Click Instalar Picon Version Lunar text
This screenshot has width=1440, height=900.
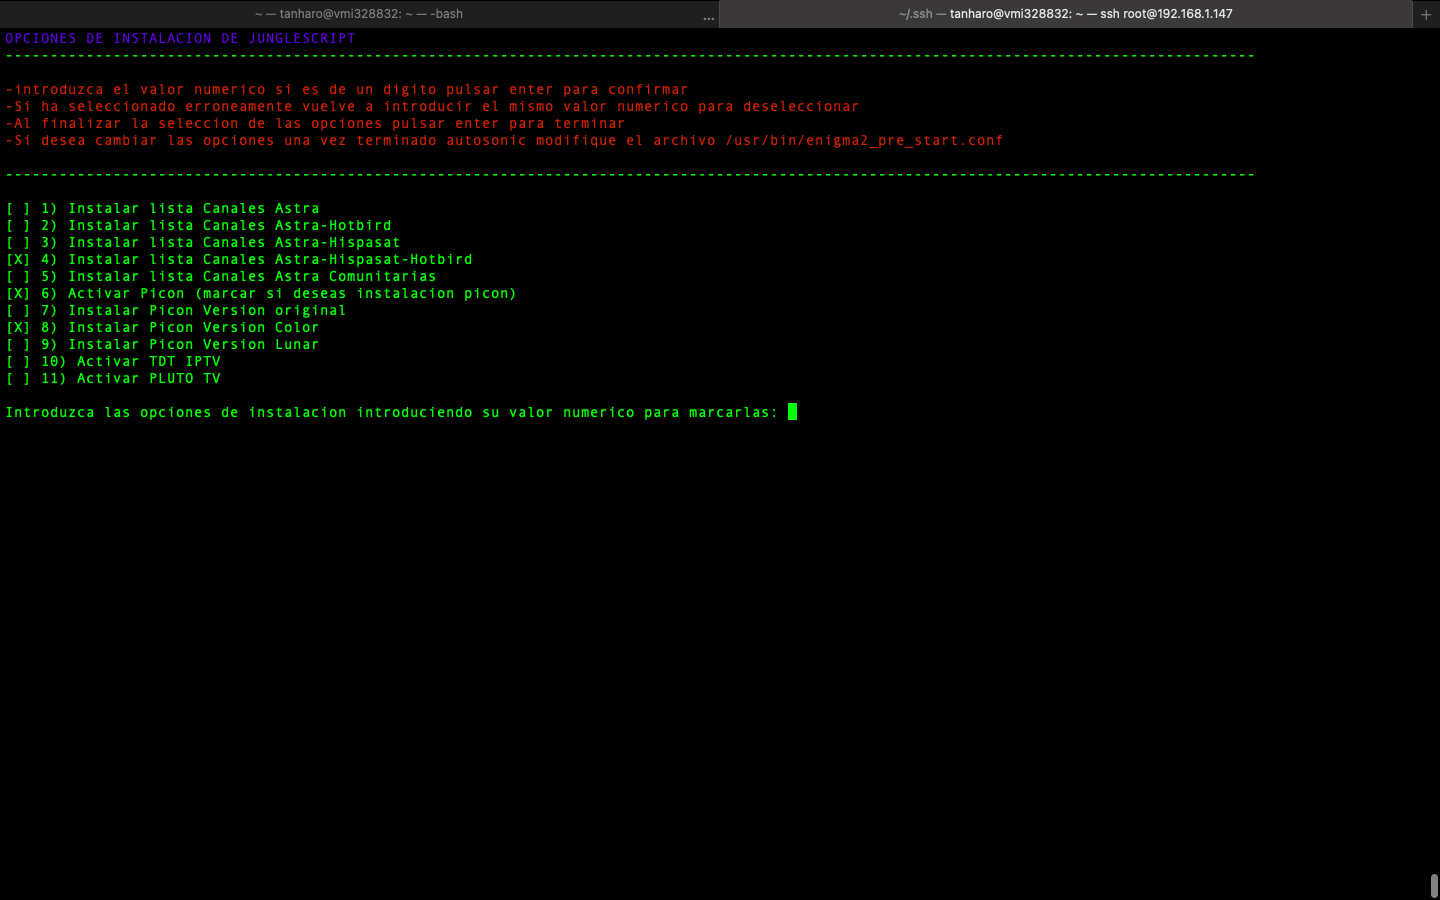pyautogui.click(x=193, y=345)
